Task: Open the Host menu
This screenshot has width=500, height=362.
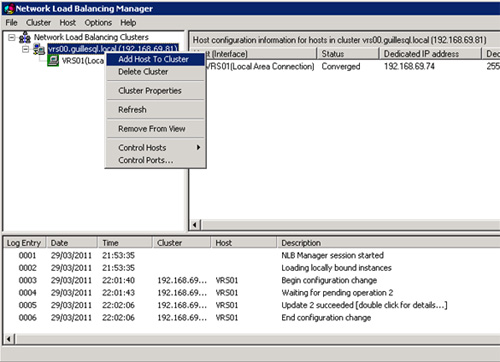Action: pos(68,23)
